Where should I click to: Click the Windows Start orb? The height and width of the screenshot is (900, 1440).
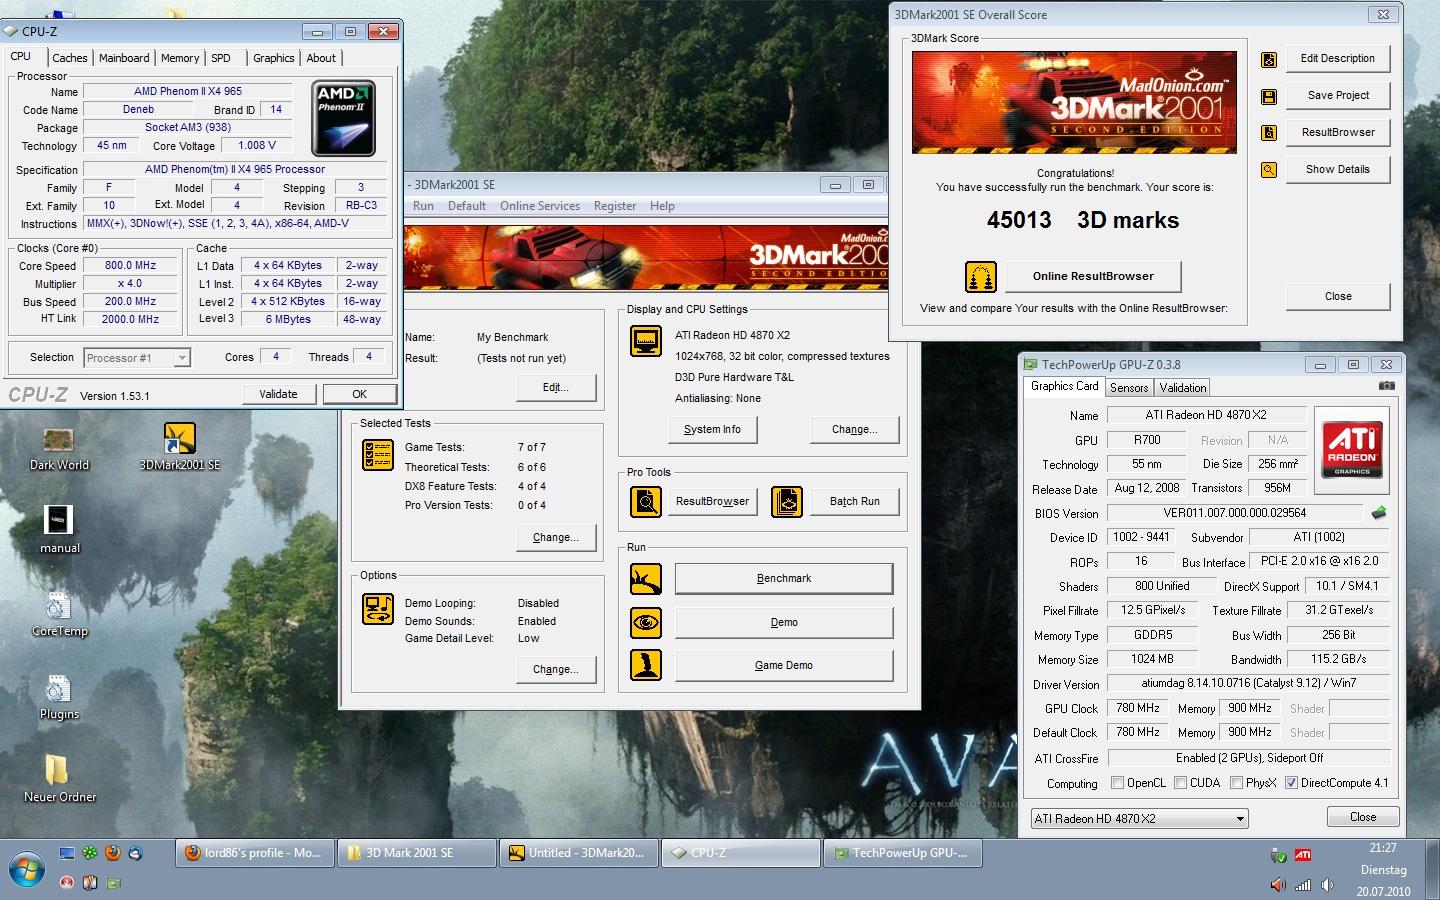(x=26, y=868)
